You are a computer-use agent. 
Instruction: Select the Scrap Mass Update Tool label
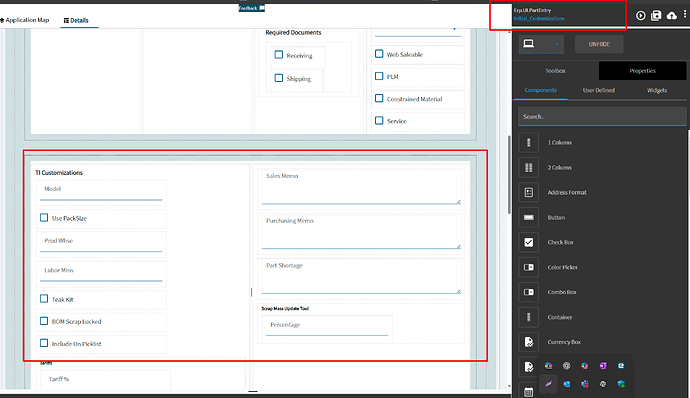285,309
